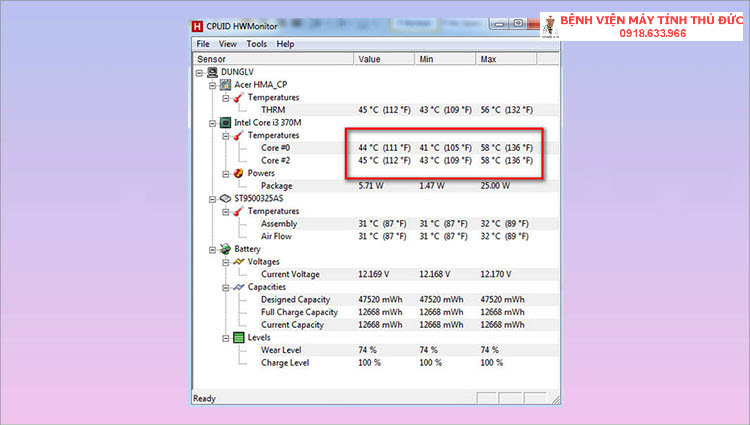Click the DUNGLV computer icon
750x425 pixels.
pos(212,72)
